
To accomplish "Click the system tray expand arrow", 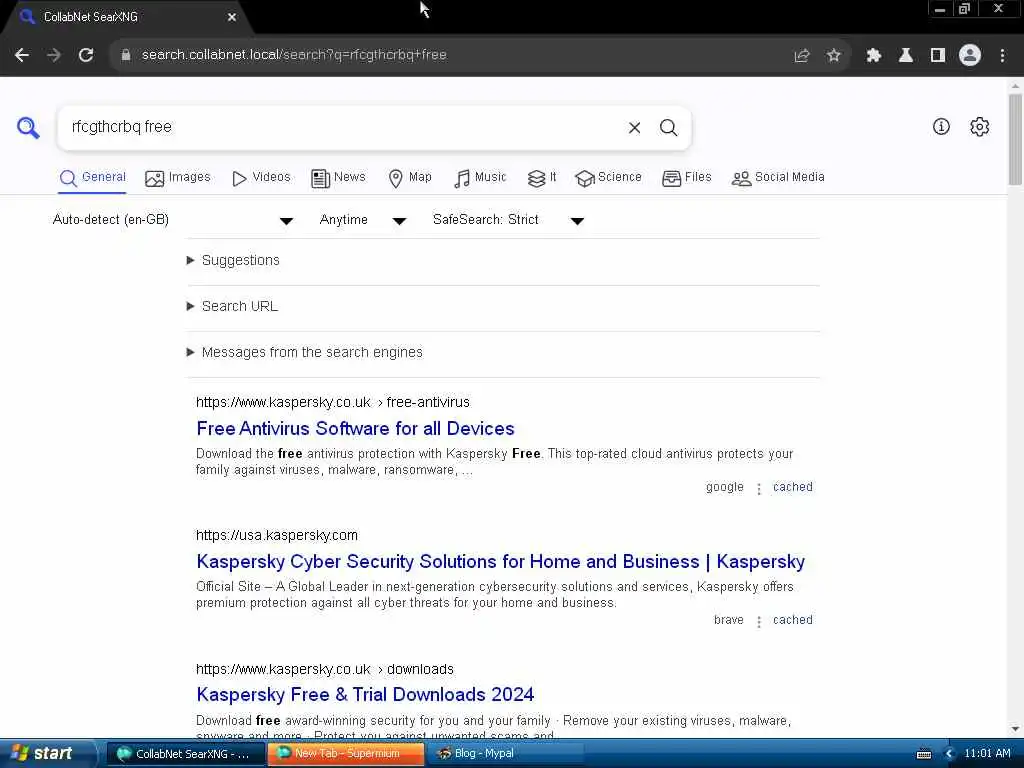I will tap(950, 754).
